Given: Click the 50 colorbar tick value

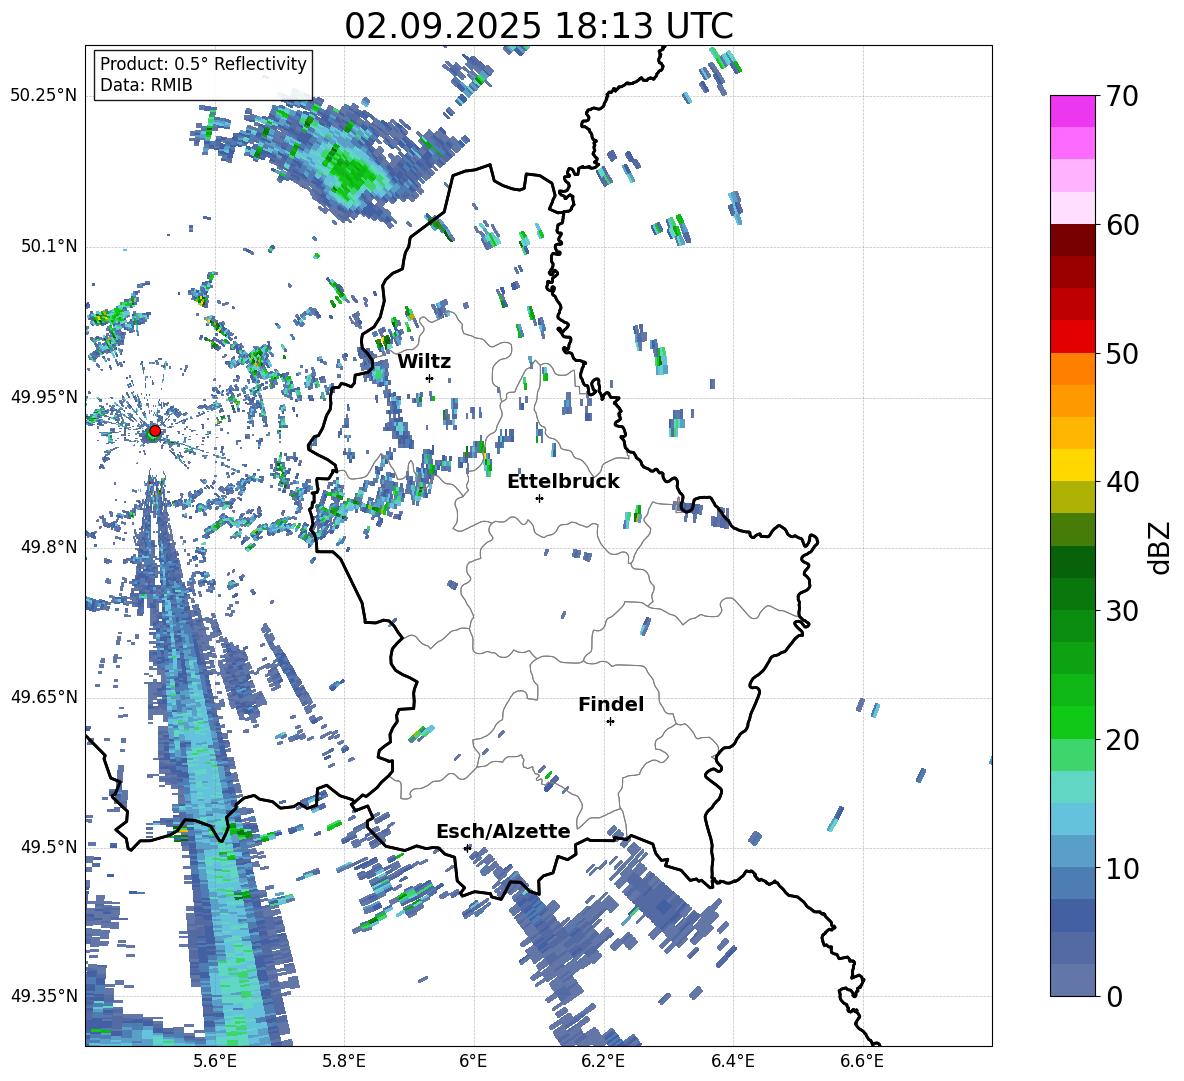Looking at the screenshot, I should [x=1121, y=354].
